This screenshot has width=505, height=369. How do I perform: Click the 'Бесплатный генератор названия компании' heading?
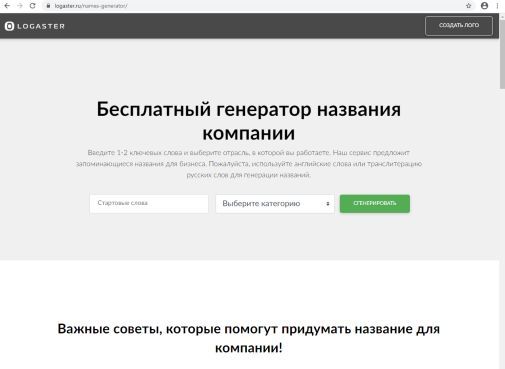(249, 121)
